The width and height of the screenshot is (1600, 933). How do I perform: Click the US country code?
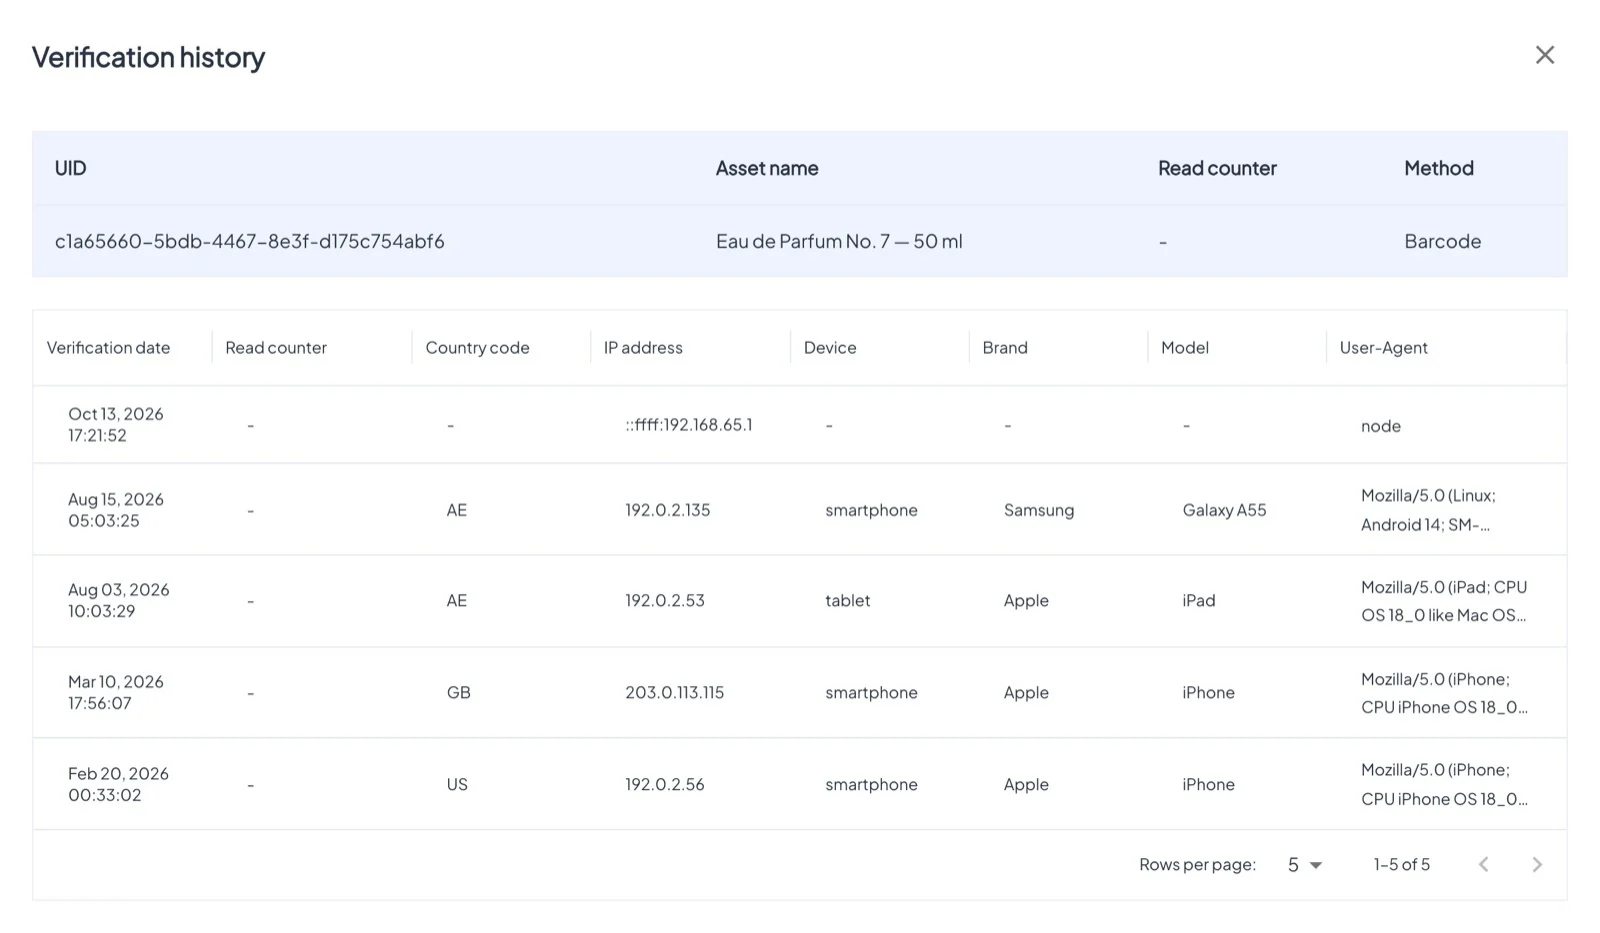[457, 784]
